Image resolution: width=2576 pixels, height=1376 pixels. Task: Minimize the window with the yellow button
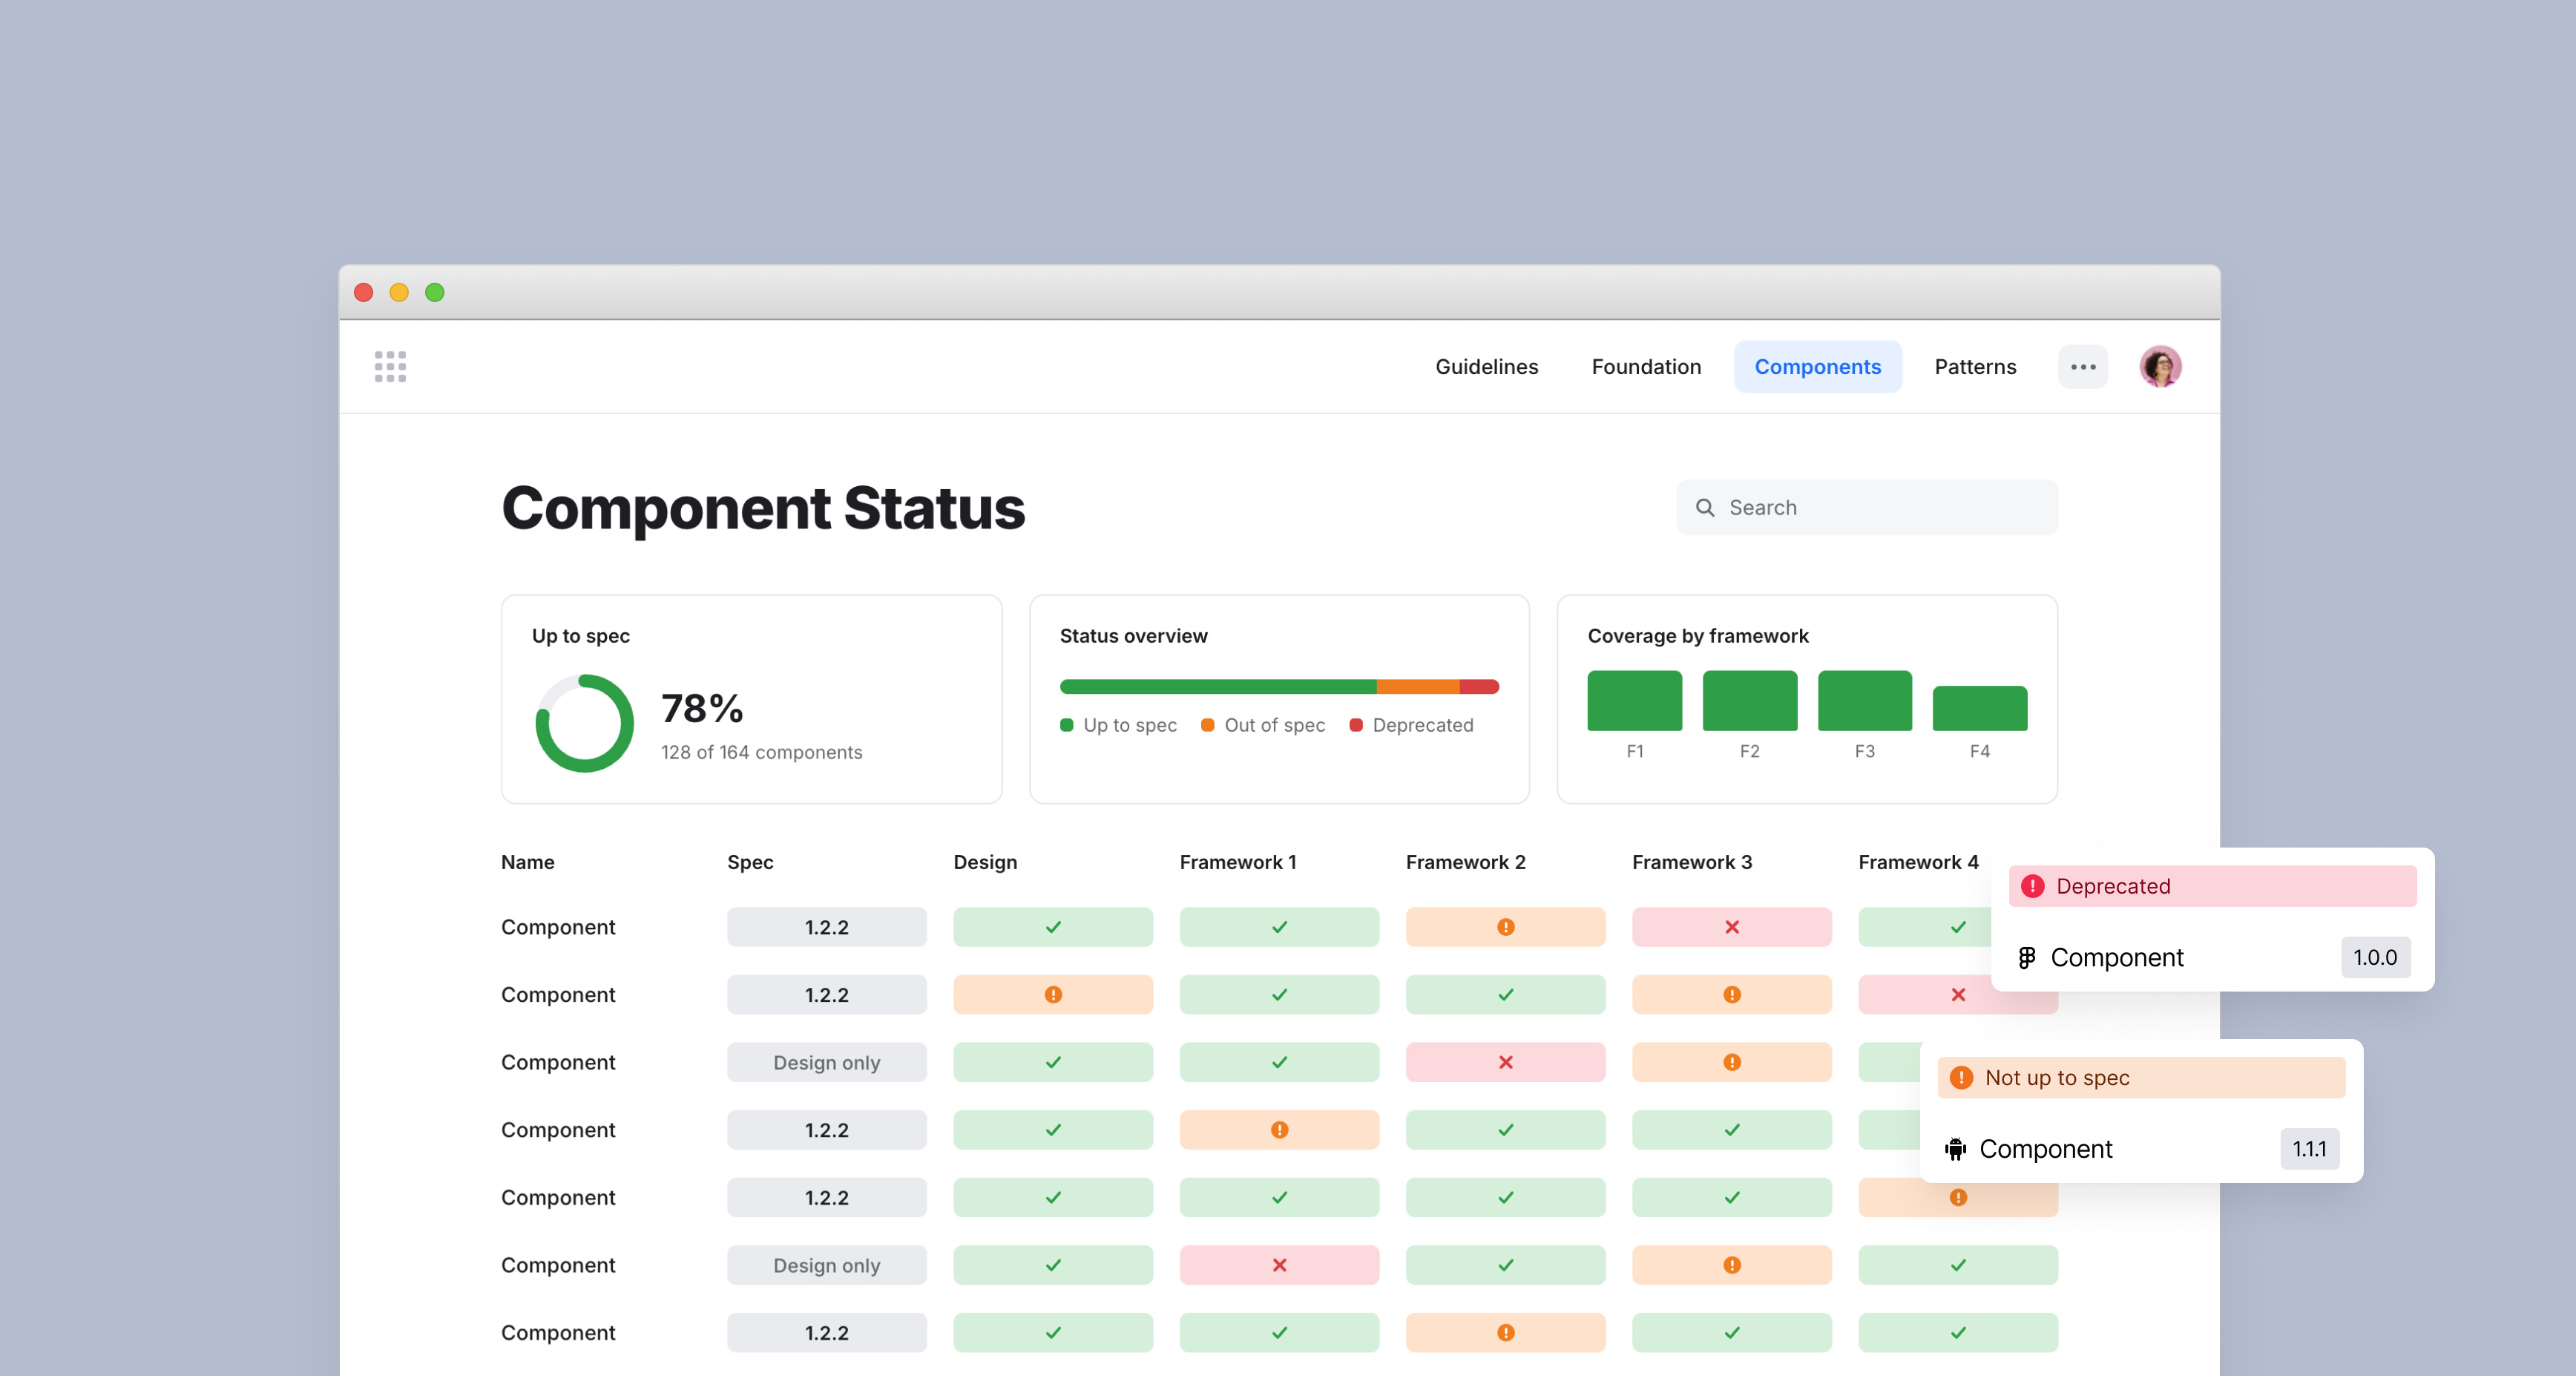pos(398,292)
